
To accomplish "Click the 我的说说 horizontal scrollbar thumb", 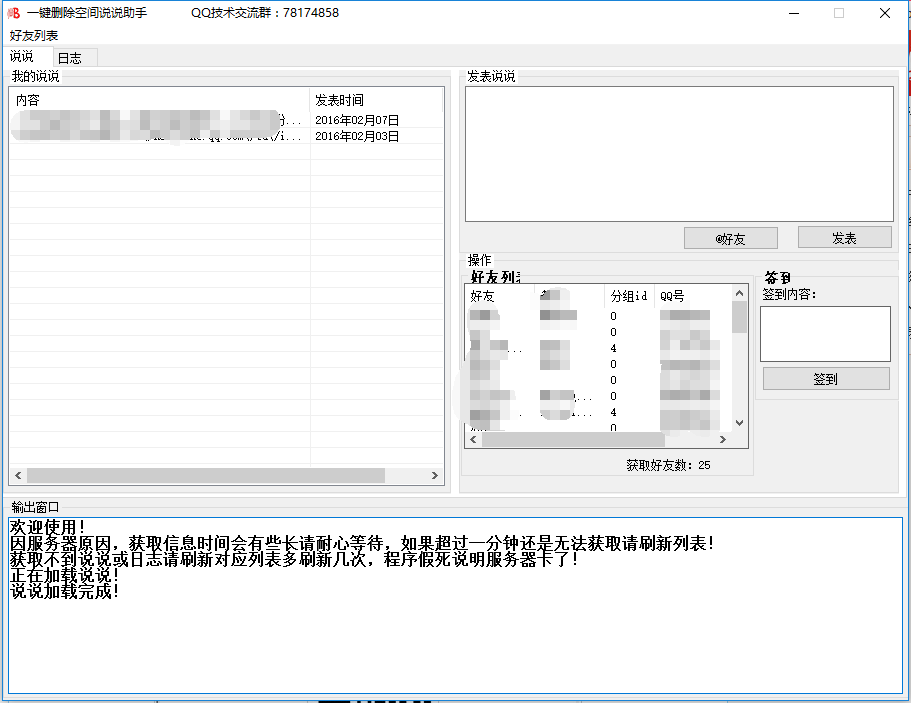I will click(206, 475).
